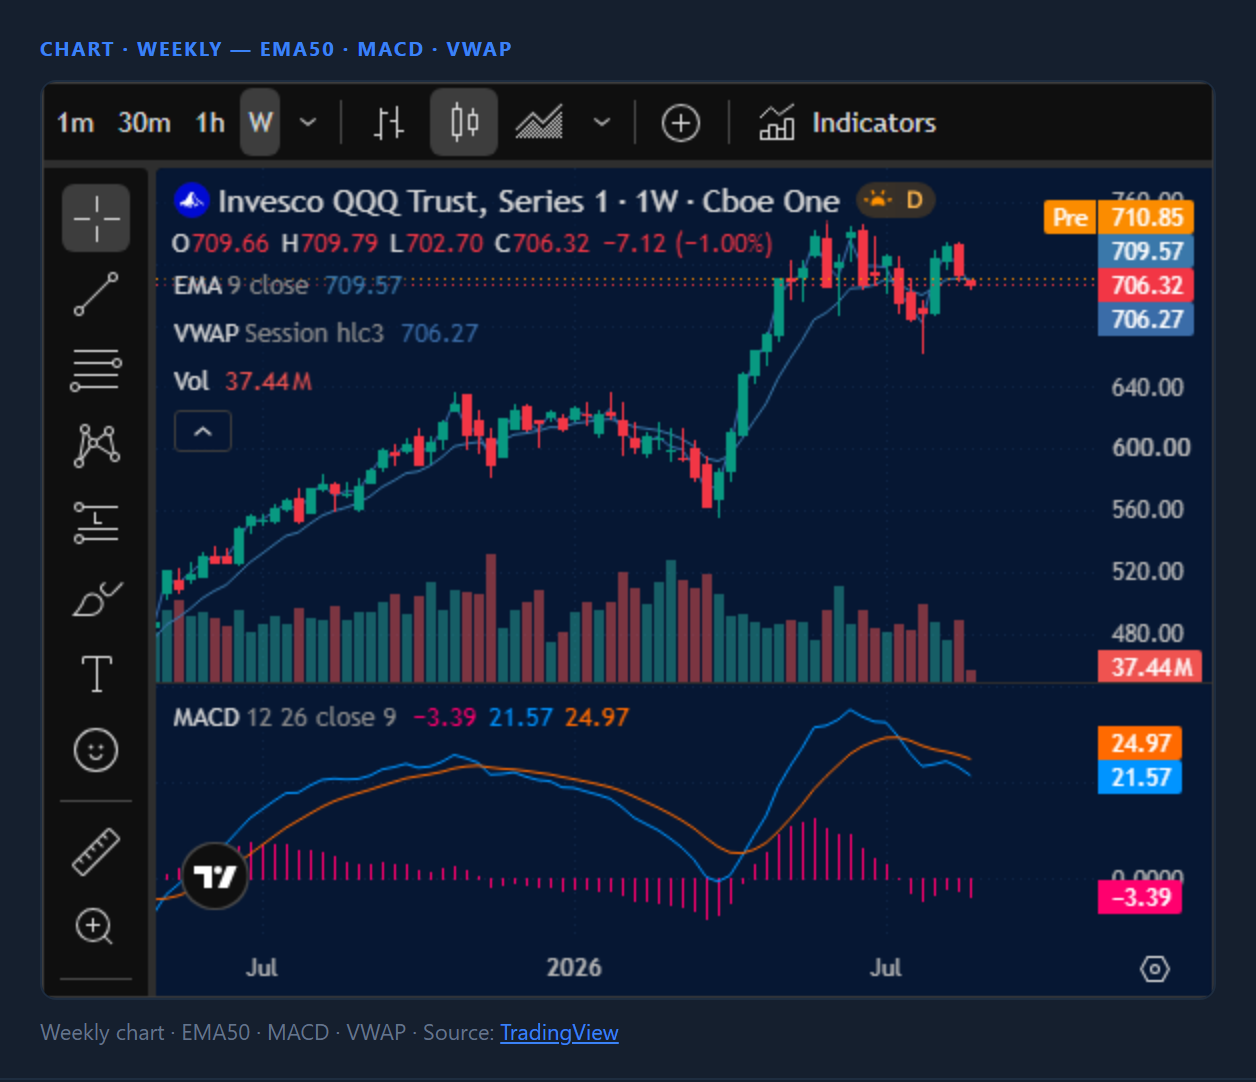Click the 706.27 VWAP price label
This screenshot has height=1082, width=1256.
(x=1146, y=319)
